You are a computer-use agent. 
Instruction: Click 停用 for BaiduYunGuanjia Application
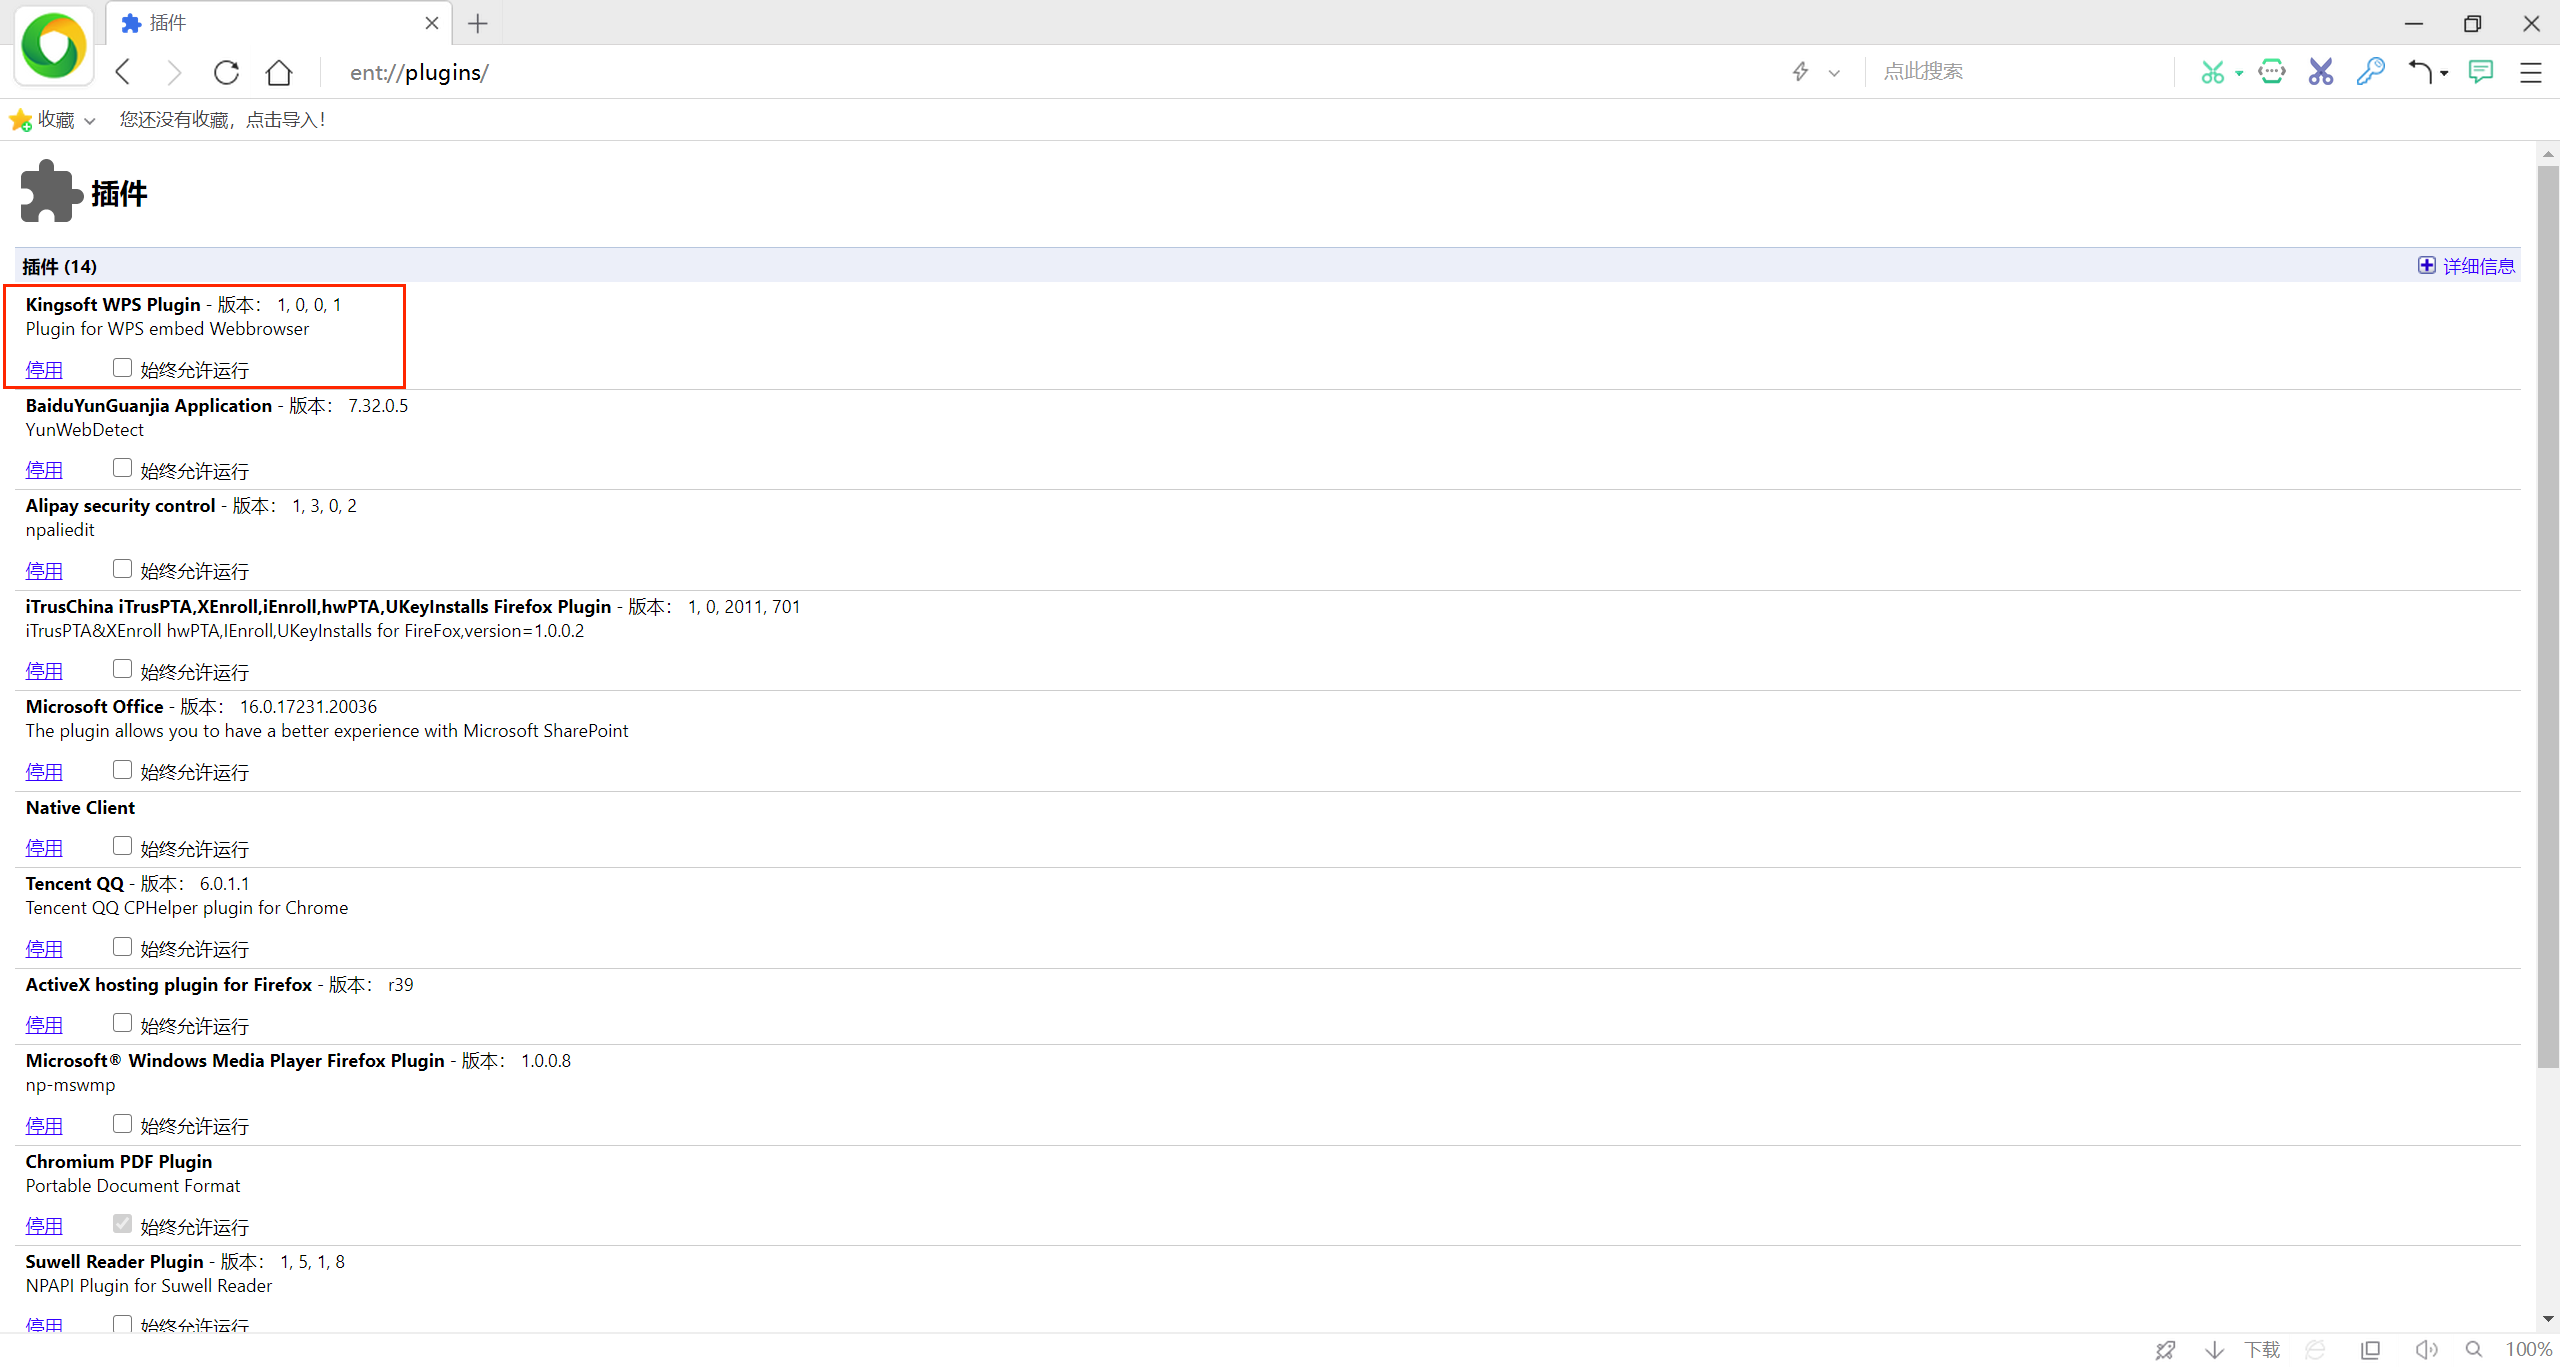pyautogui.click(x=44, y=470)
